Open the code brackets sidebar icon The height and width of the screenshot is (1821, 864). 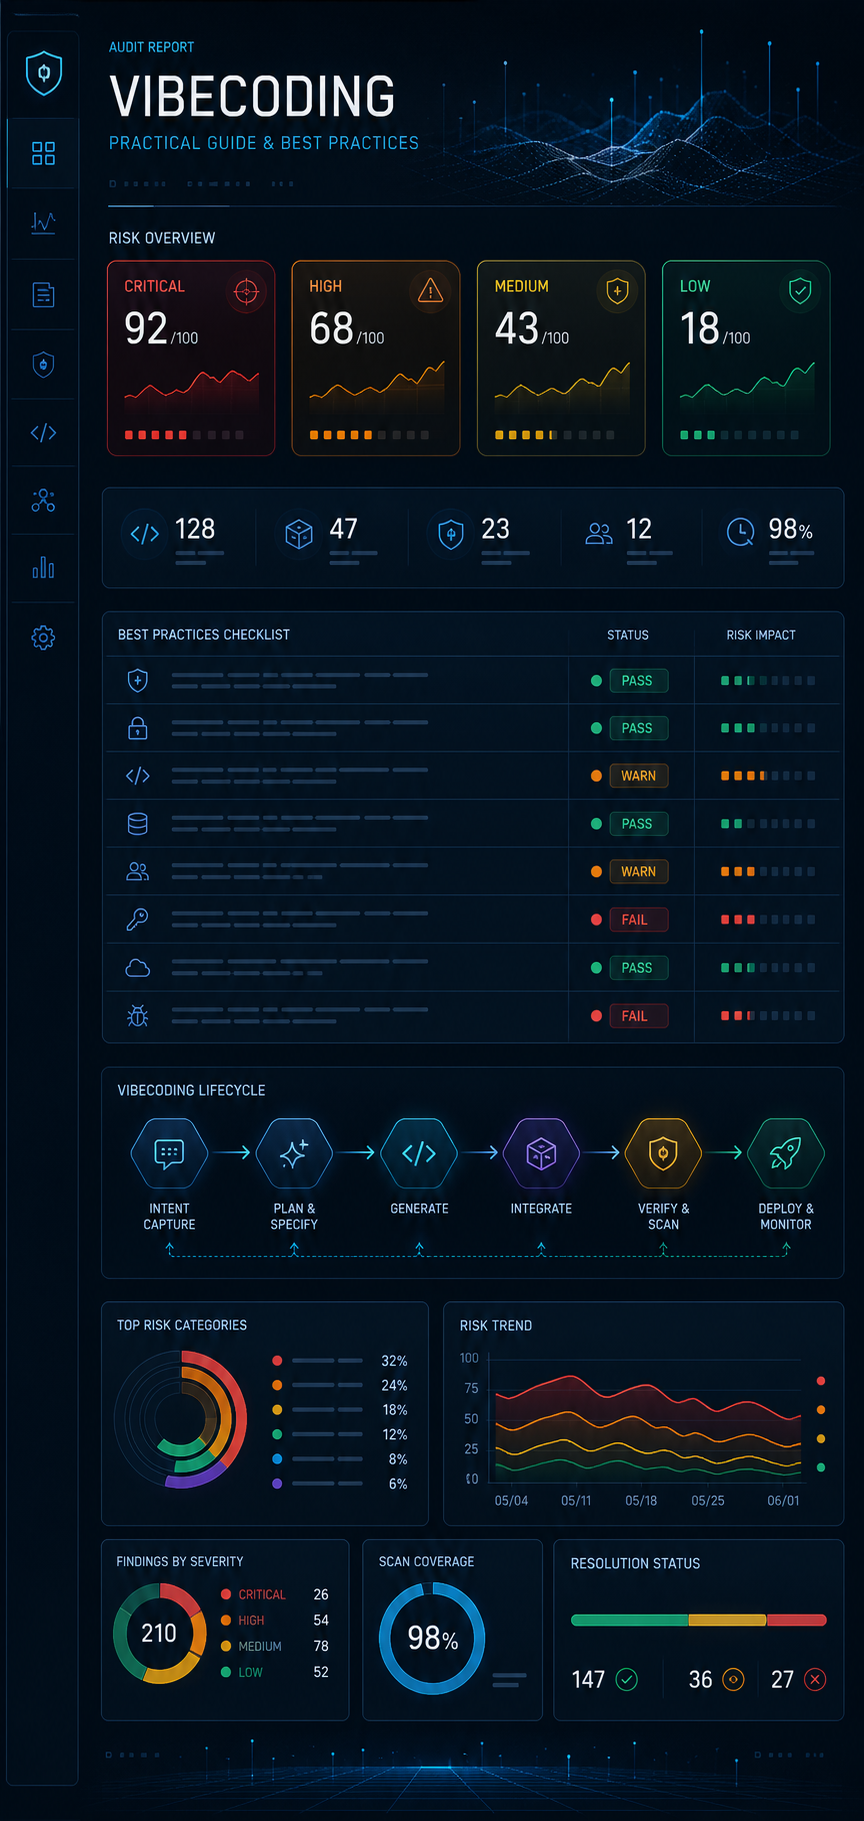[x=43, y=433]
